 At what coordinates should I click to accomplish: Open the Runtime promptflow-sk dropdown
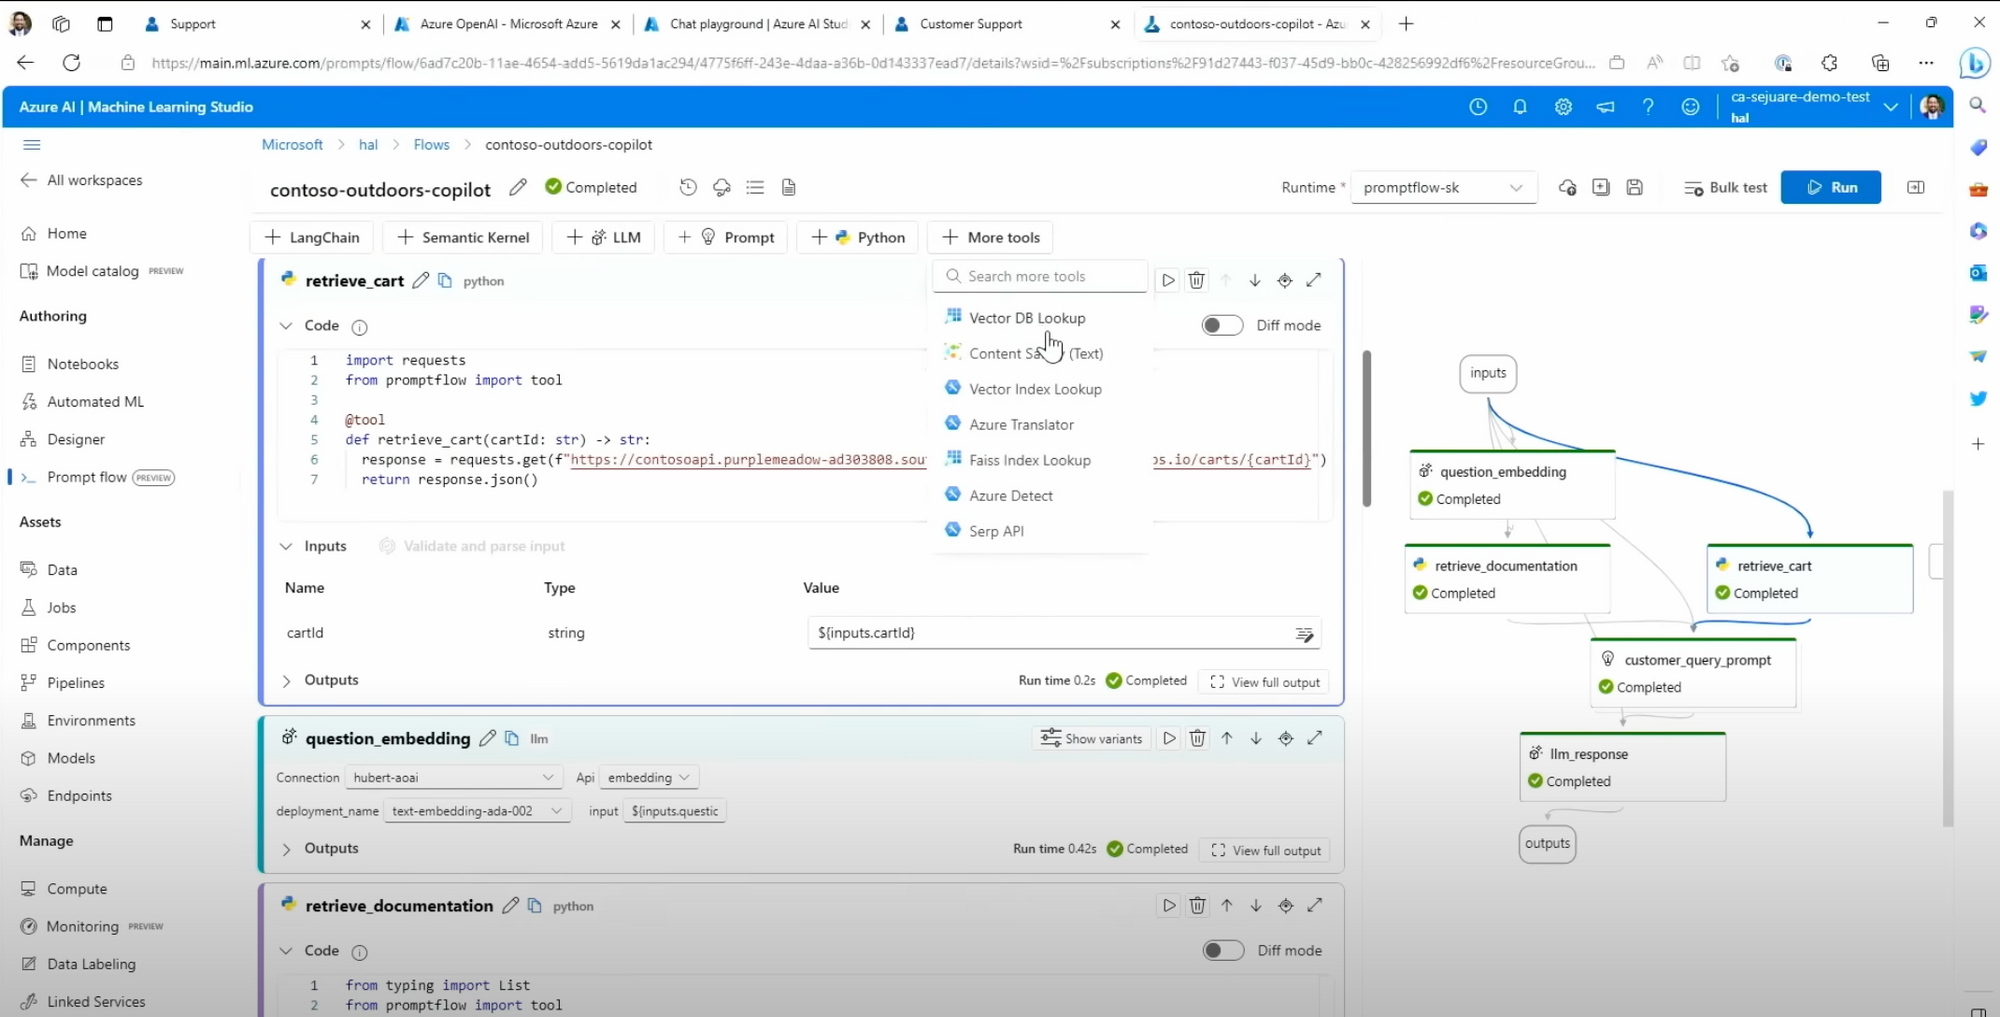[x=1442, y=188]
